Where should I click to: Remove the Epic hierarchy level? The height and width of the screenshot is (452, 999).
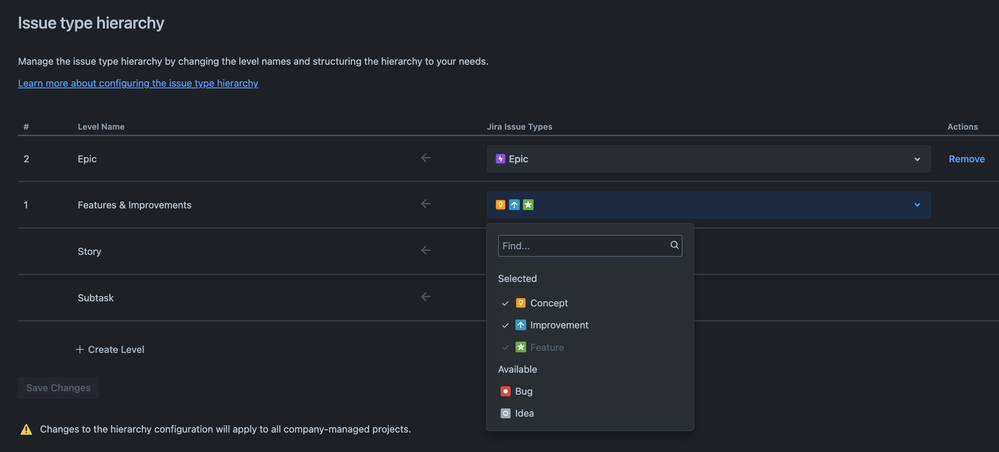tap(966, 159)
